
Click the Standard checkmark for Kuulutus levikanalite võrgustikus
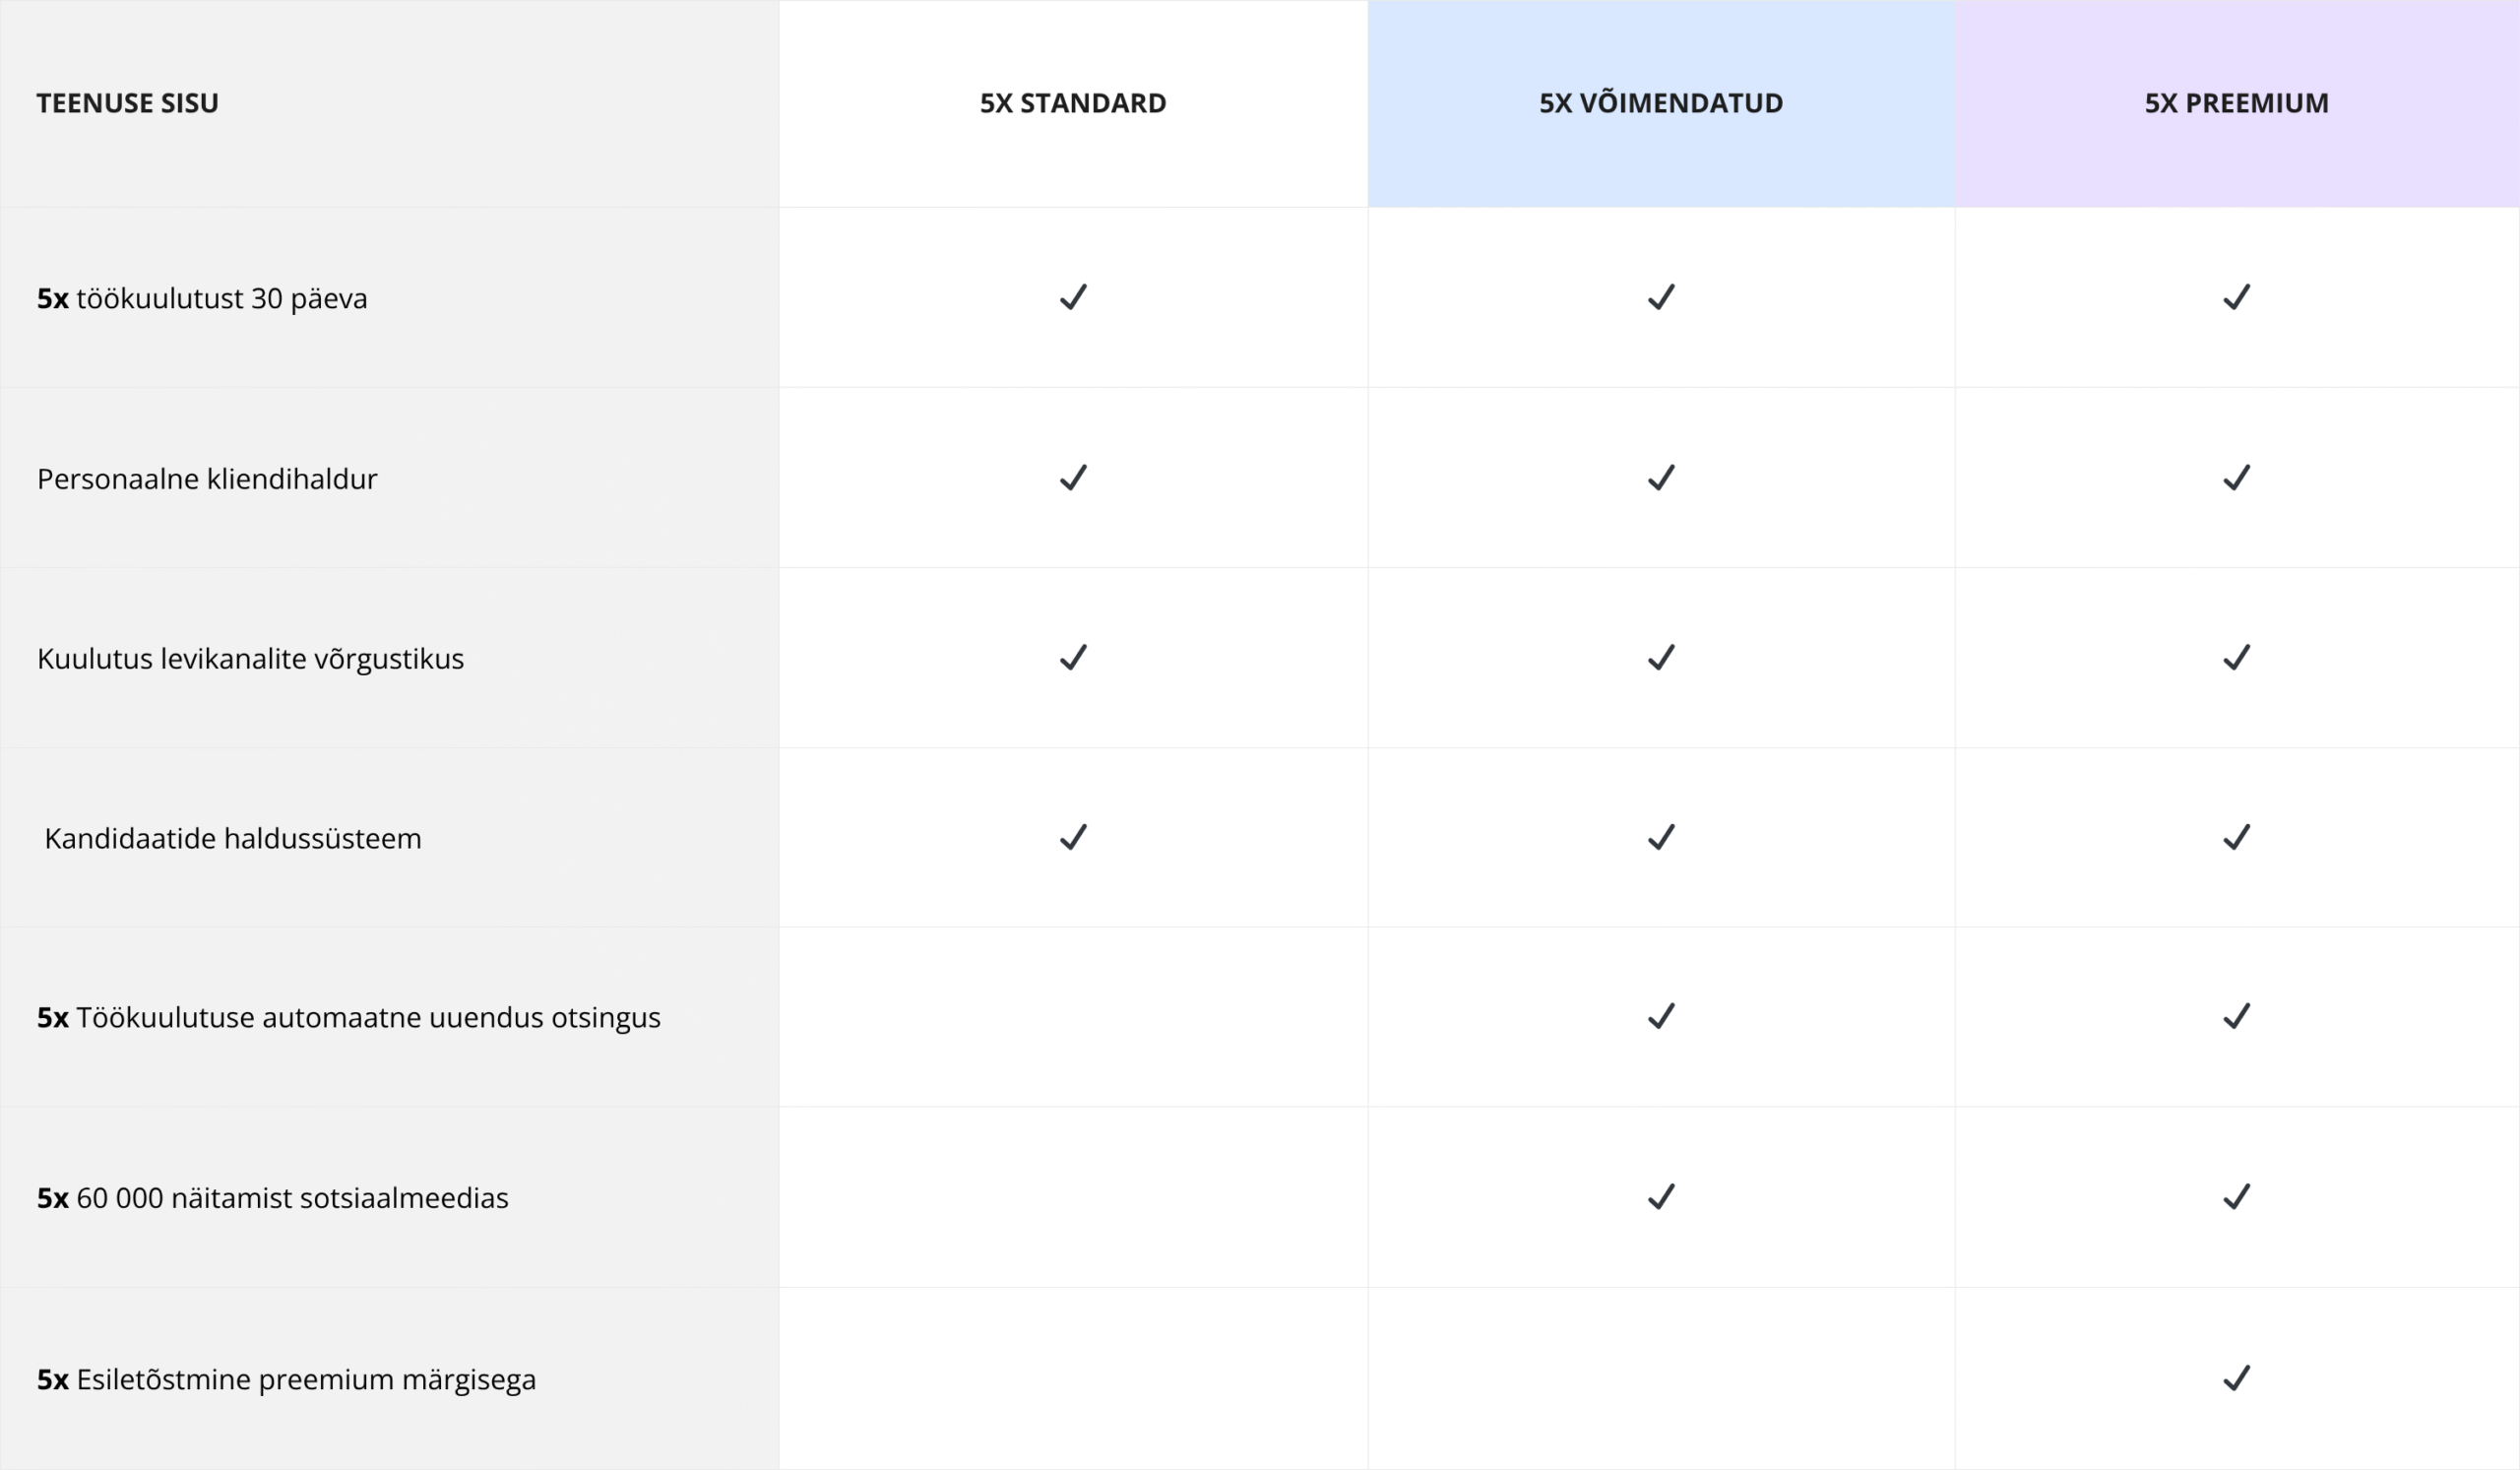pyautogui.click(x=1073, y=658)
